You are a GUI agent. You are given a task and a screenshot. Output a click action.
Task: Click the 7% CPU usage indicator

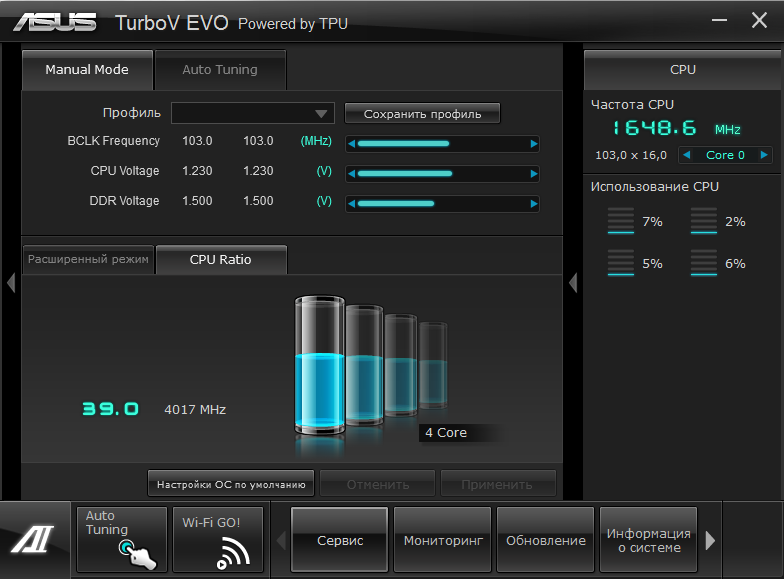[x=635, y=221]
